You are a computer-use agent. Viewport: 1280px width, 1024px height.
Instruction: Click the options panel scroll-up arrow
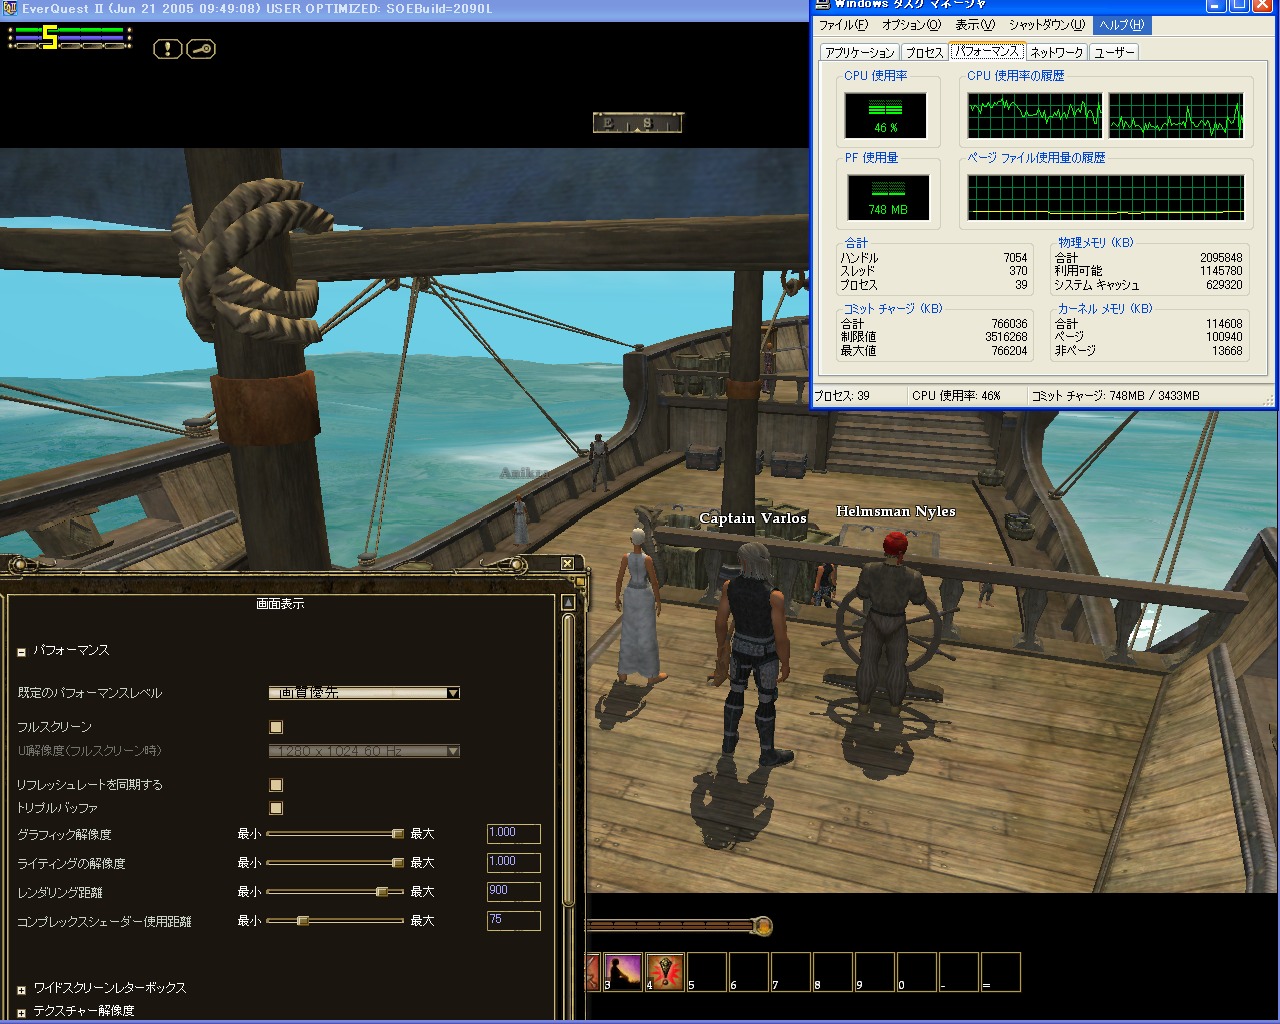click(x=568, y=602)
